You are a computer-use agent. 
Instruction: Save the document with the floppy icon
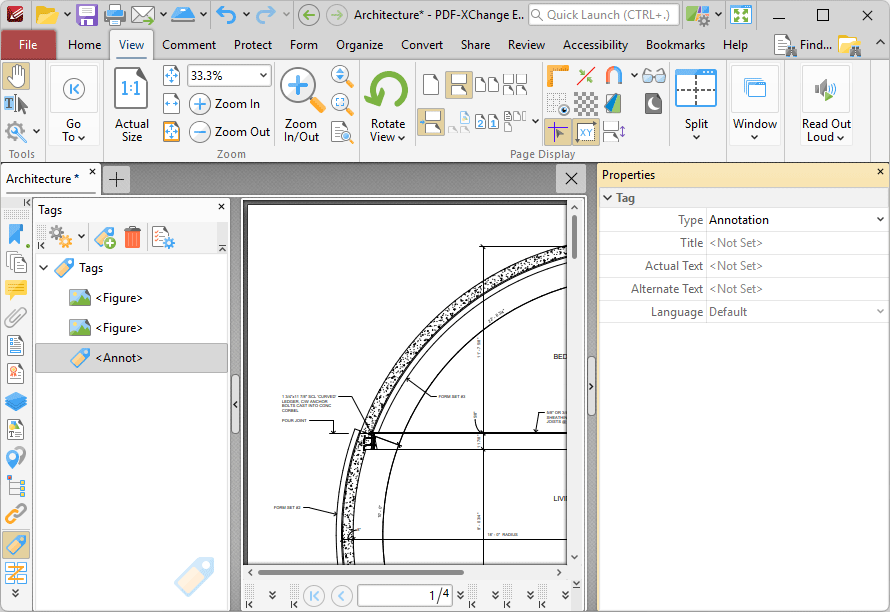87,15
